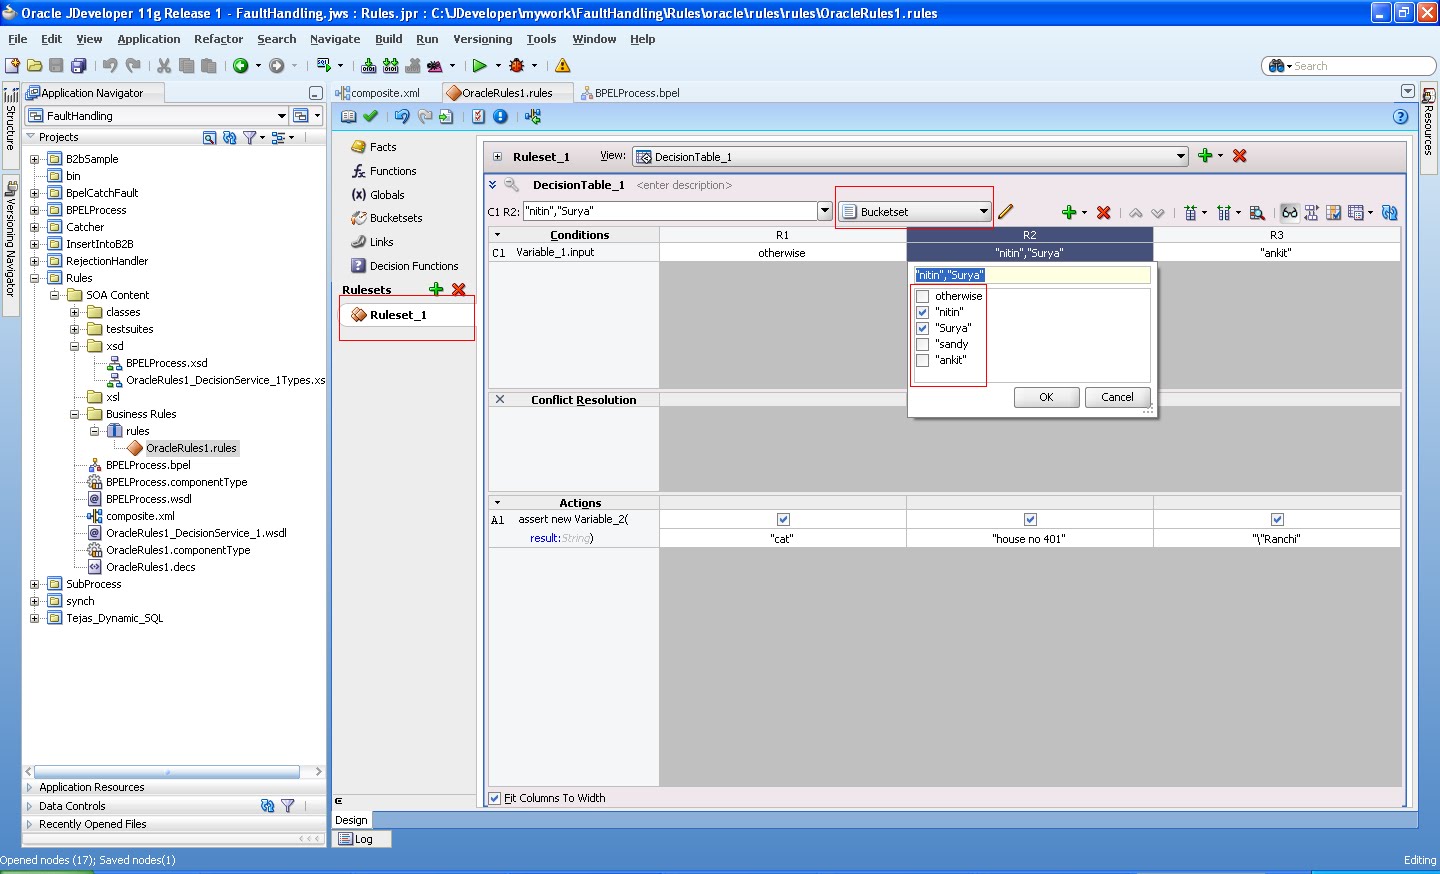
Task: Enable the 'sandy' bucket checkbox
Action: point(922,344)
